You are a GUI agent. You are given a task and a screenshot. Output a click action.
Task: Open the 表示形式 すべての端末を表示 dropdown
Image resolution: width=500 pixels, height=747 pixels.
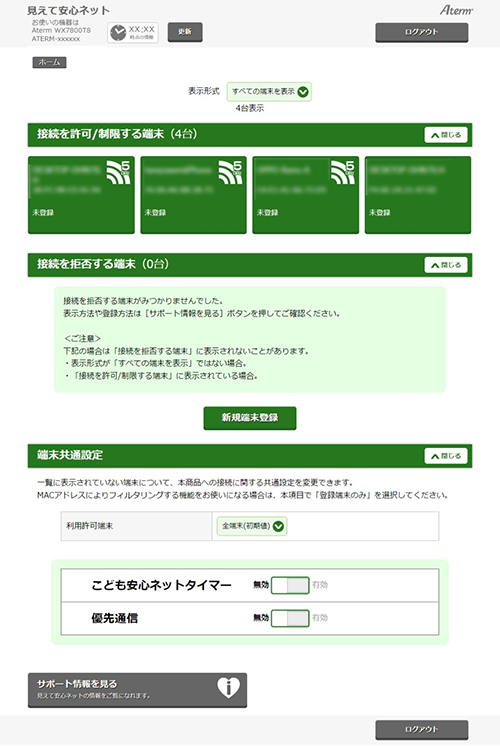point(269,91)
